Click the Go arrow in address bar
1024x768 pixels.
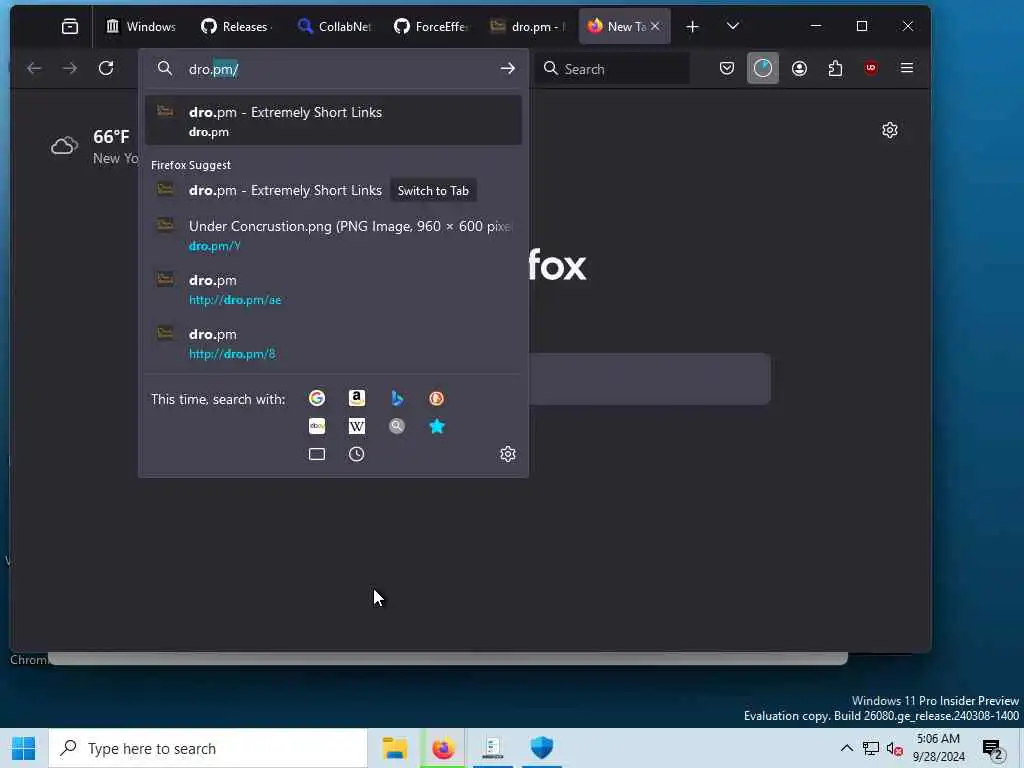click(507, 69)
